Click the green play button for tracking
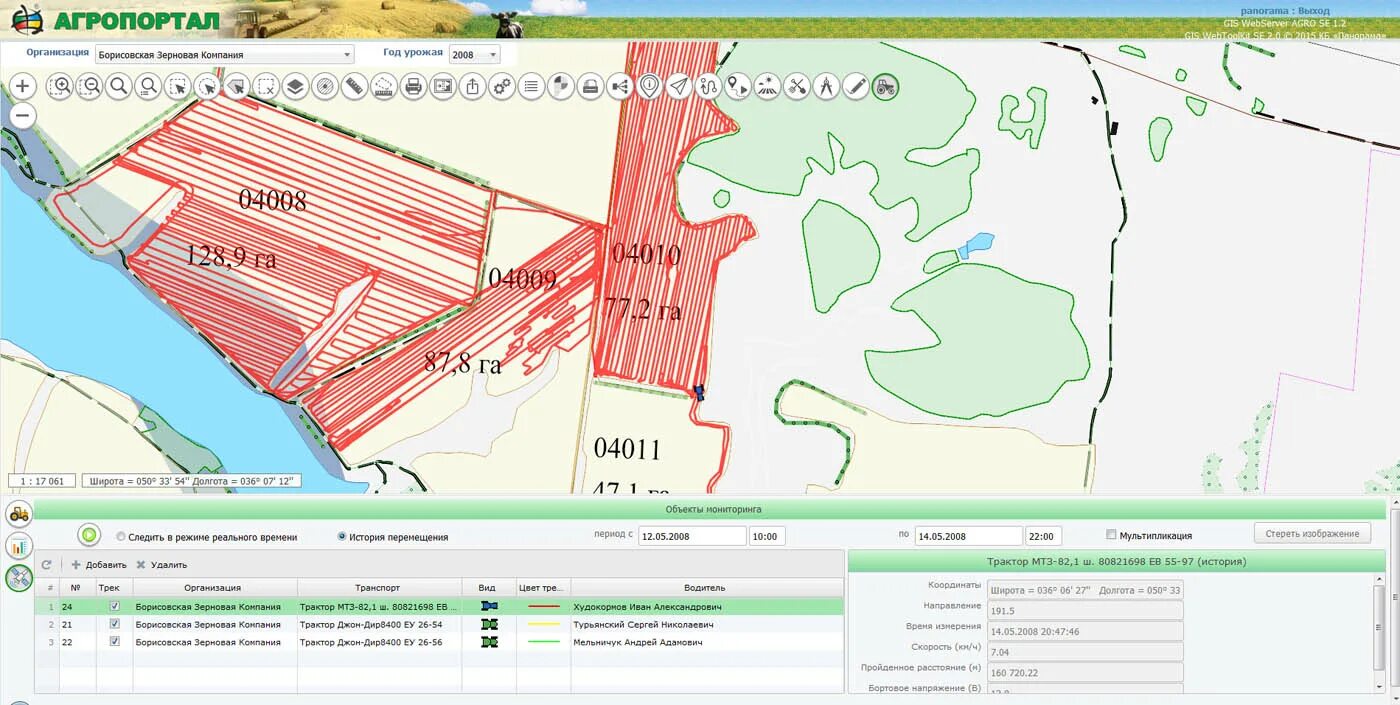This screenshot has width=1400, height=705. [x=89, y=535]
